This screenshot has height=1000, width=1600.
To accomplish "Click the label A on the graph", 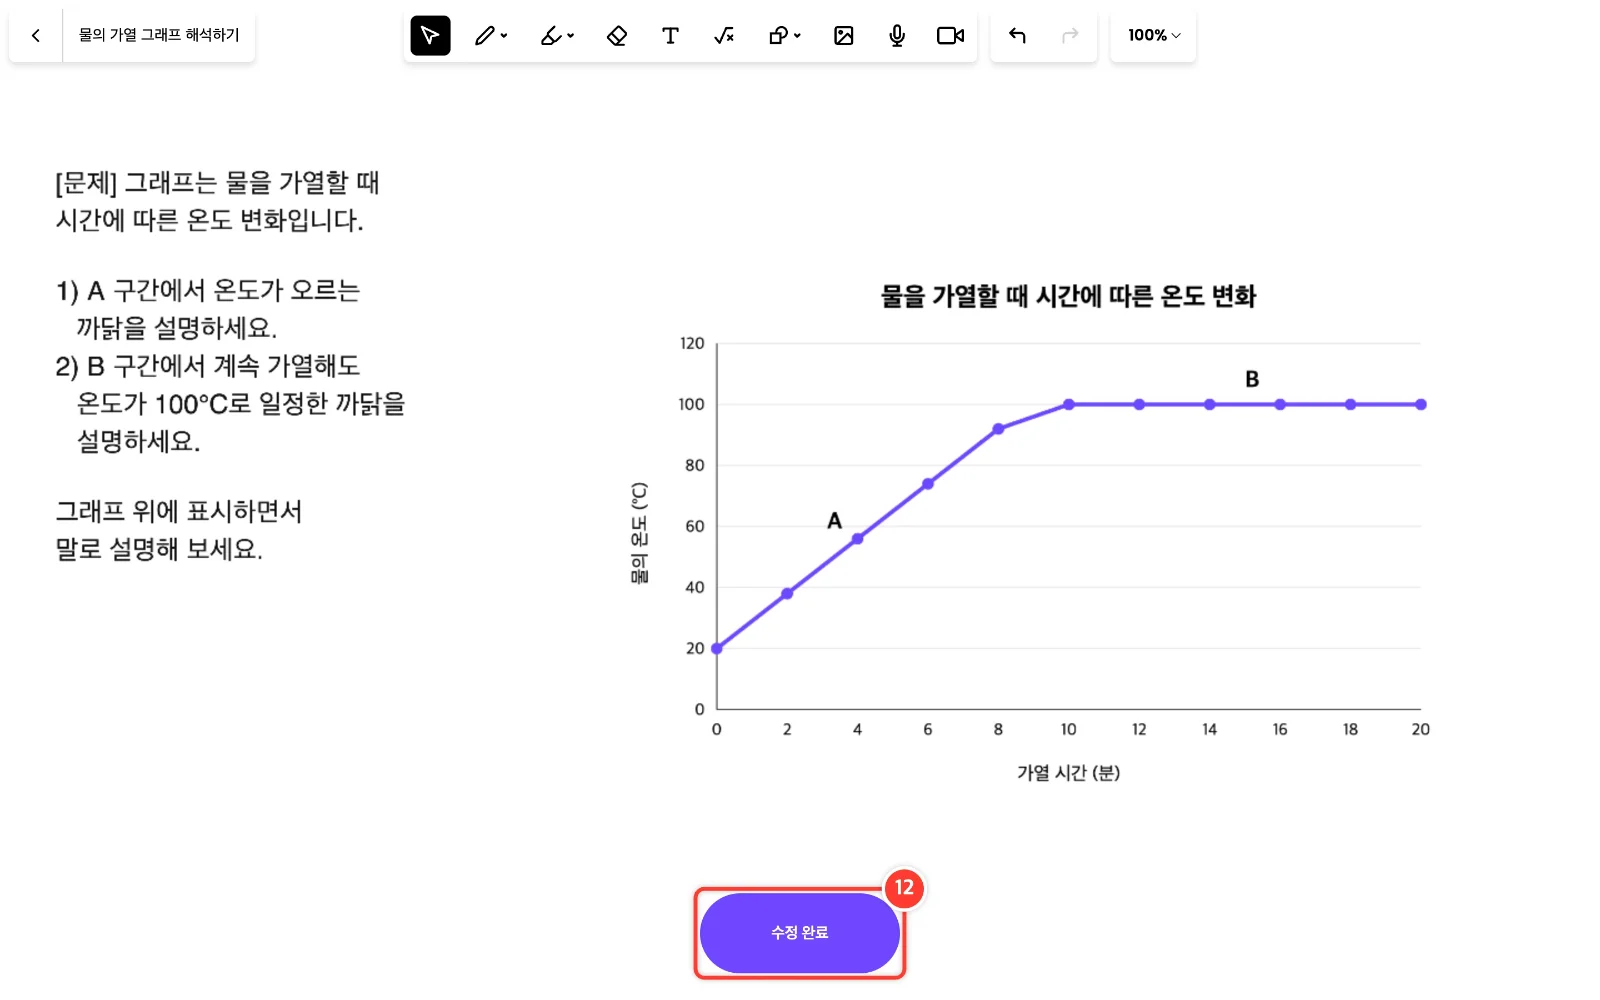I will pos(835,521).
